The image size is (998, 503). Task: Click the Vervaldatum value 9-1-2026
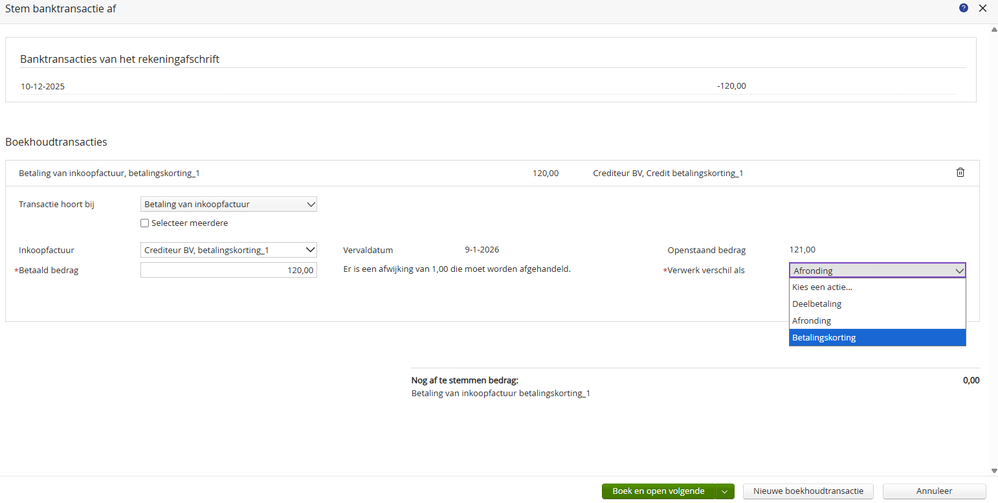click(x=482, y=250)
